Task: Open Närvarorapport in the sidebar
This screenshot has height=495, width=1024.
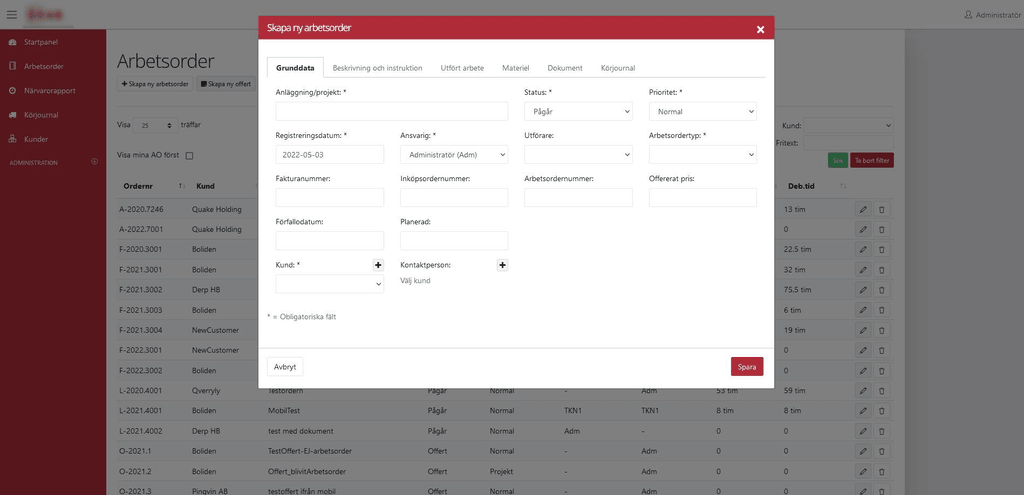Action: [x=49, y=90]
